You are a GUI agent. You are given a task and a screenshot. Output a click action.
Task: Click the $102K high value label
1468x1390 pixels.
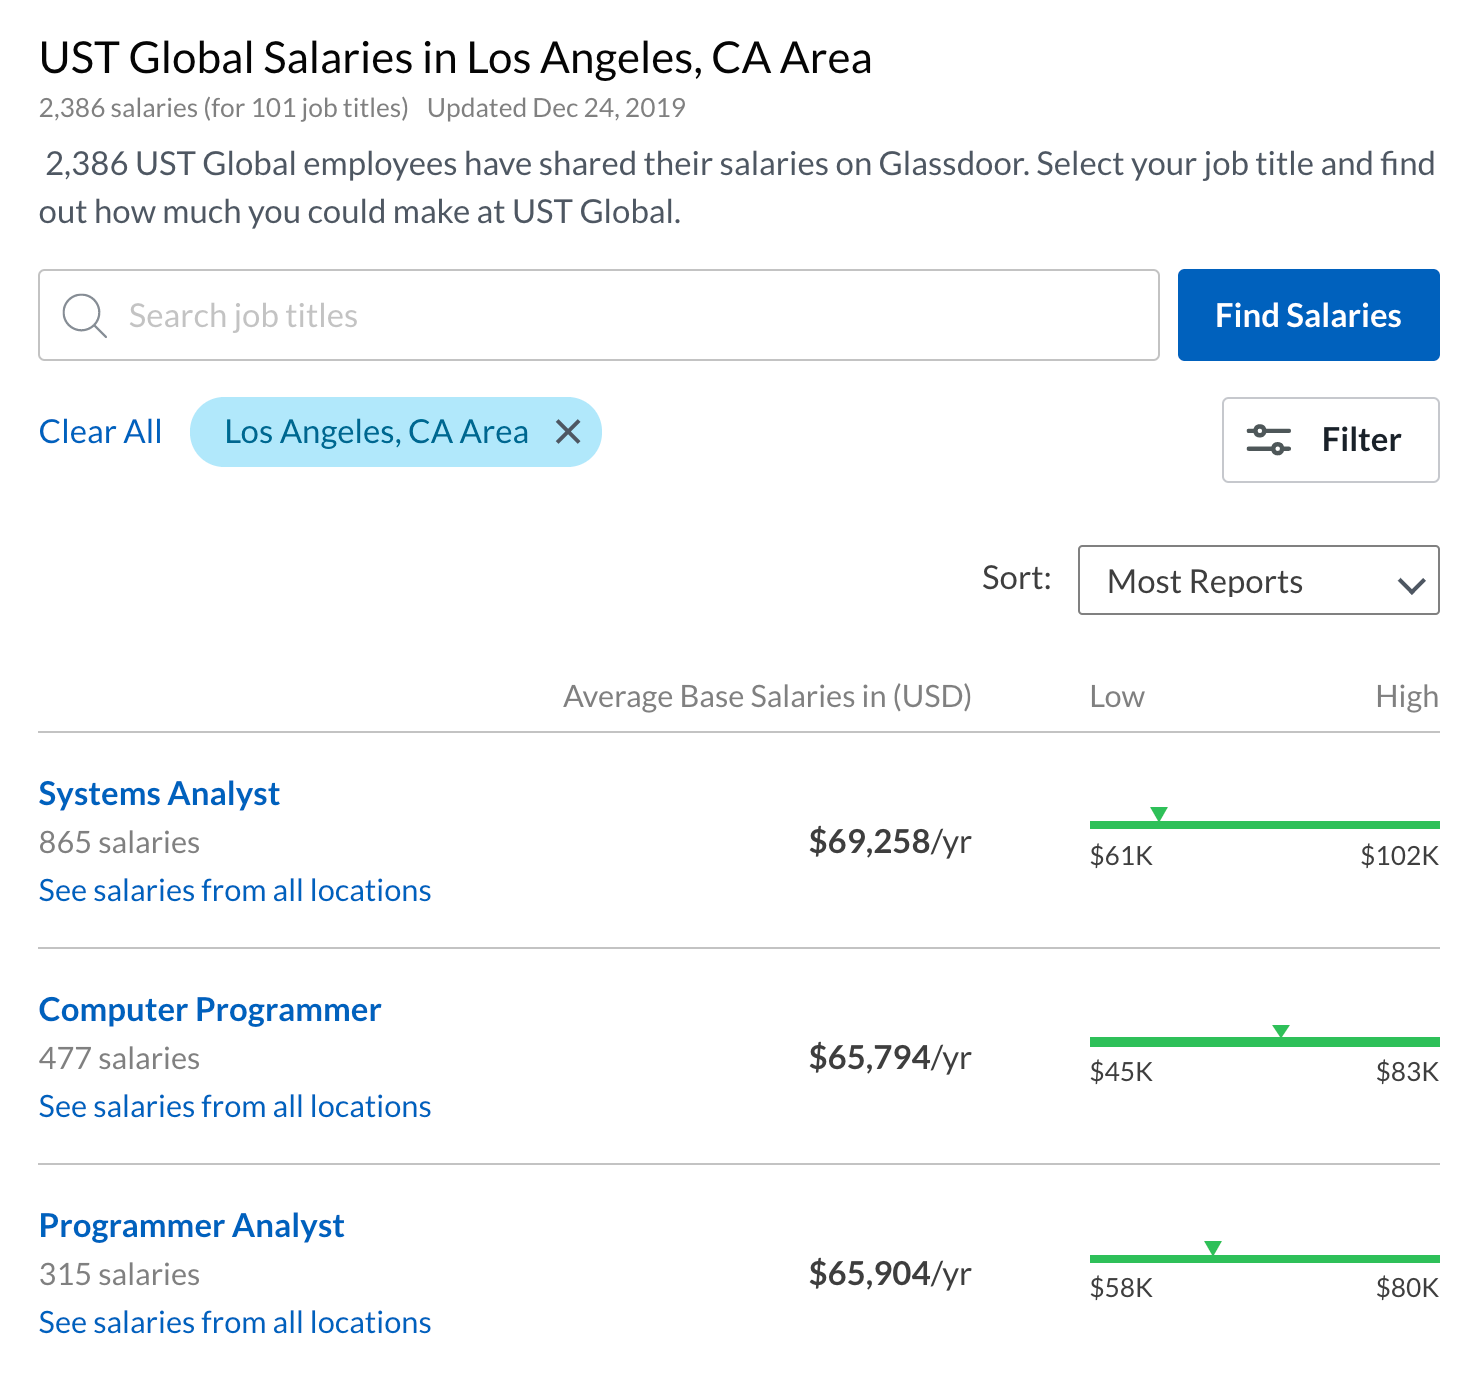point(1399,856)
